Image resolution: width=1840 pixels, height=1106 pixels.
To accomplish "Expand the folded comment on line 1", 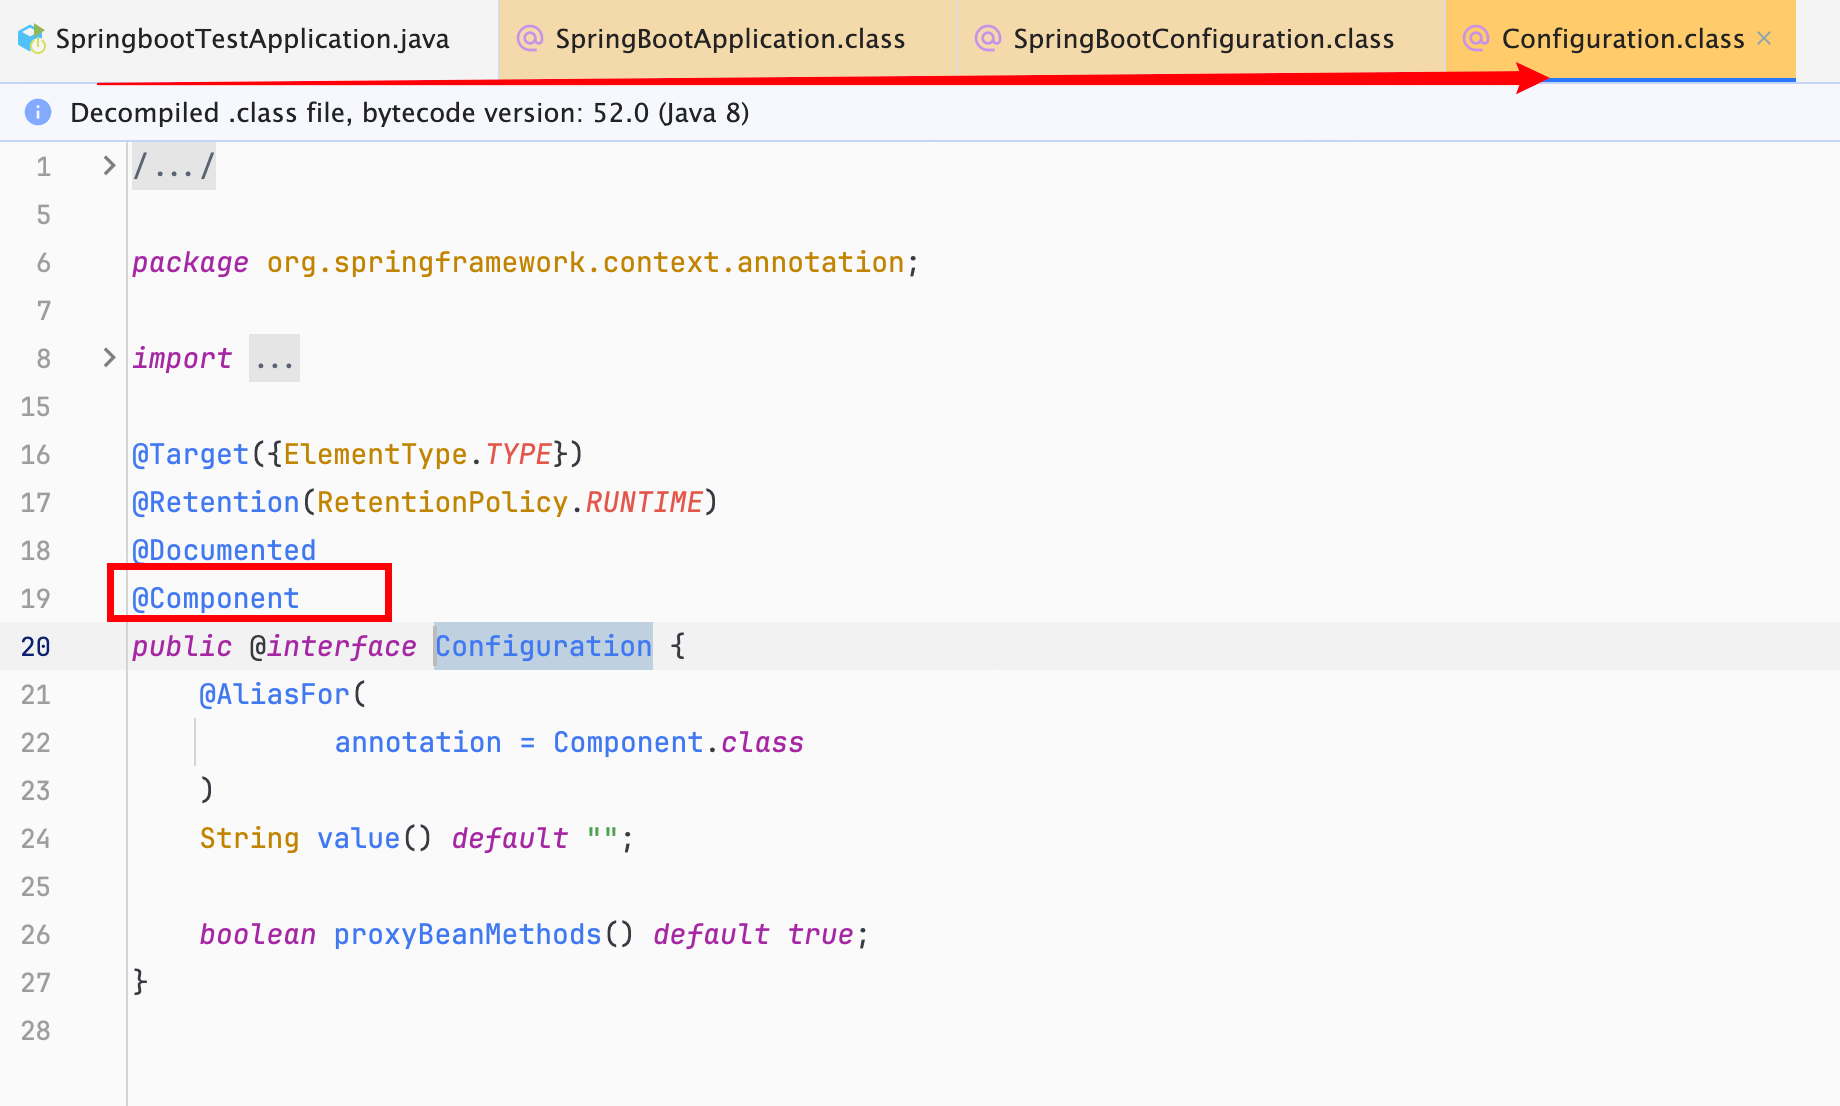I will click(109, 166).
